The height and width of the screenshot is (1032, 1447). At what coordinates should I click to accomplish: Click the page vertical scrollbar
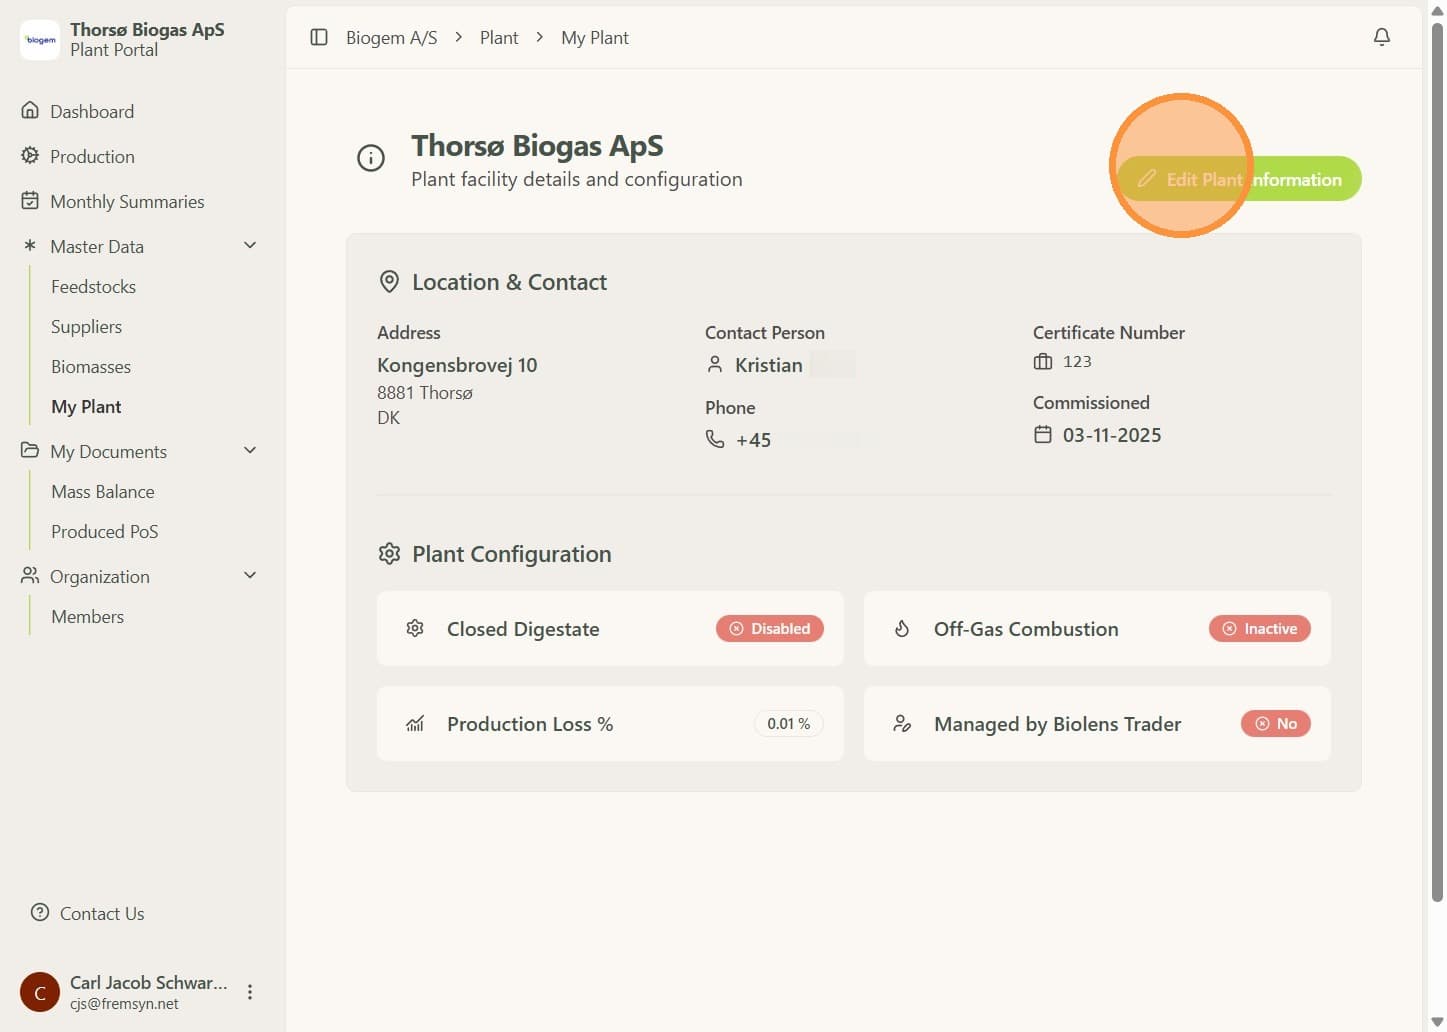pos(1437,460)
